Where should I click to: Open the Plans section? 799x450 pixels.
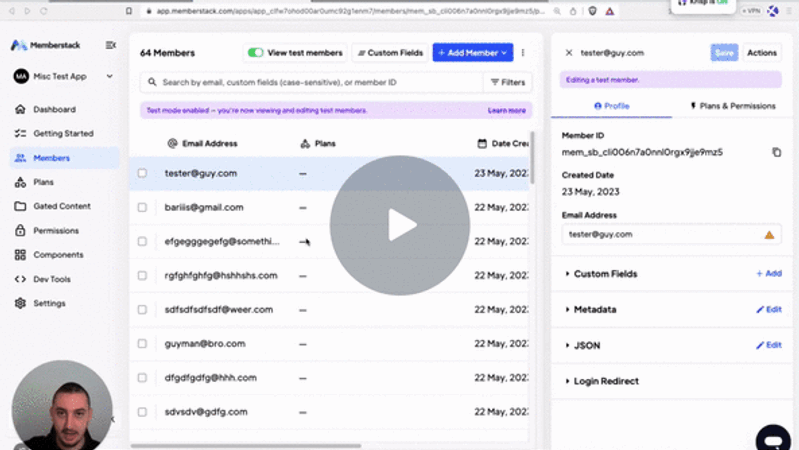[x=43, y=182]
